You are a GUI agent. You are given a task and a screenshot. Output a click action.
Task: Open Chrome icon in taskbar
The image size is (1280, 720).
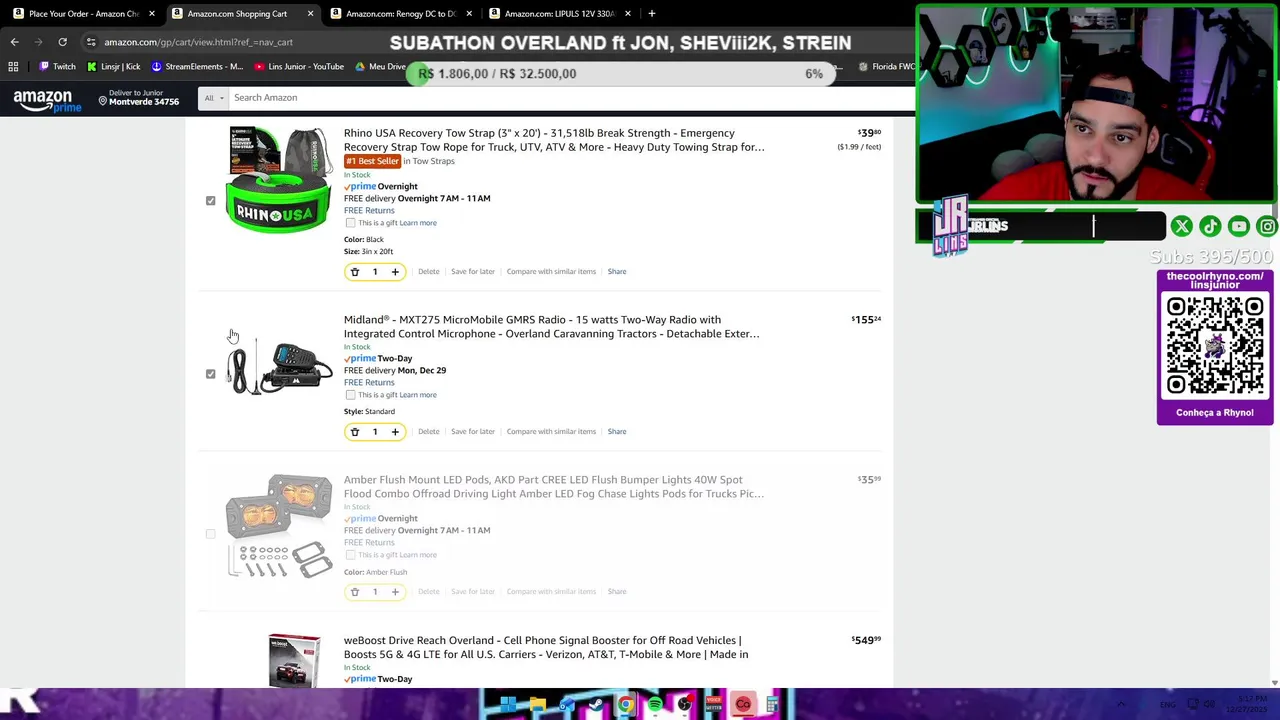[626, 704]
